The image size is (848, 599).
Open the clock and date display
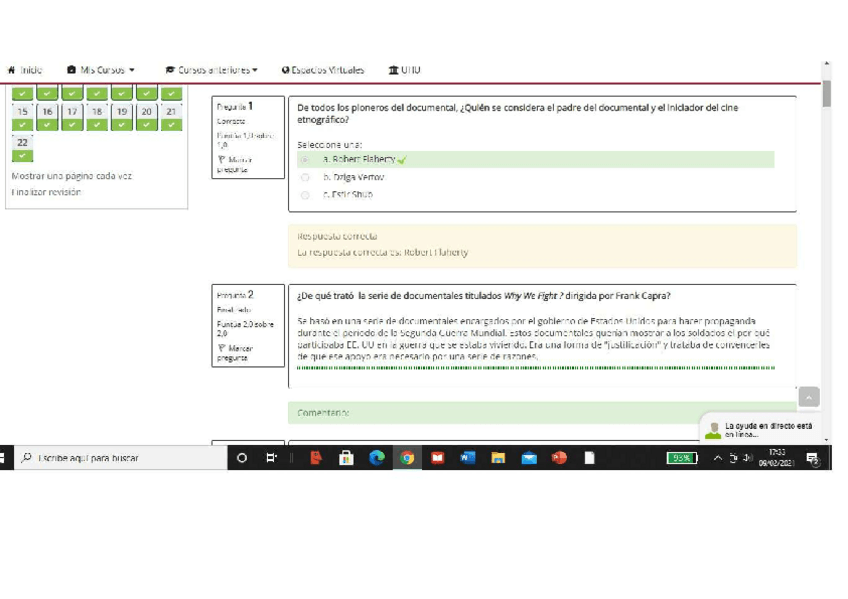(776, 458)
